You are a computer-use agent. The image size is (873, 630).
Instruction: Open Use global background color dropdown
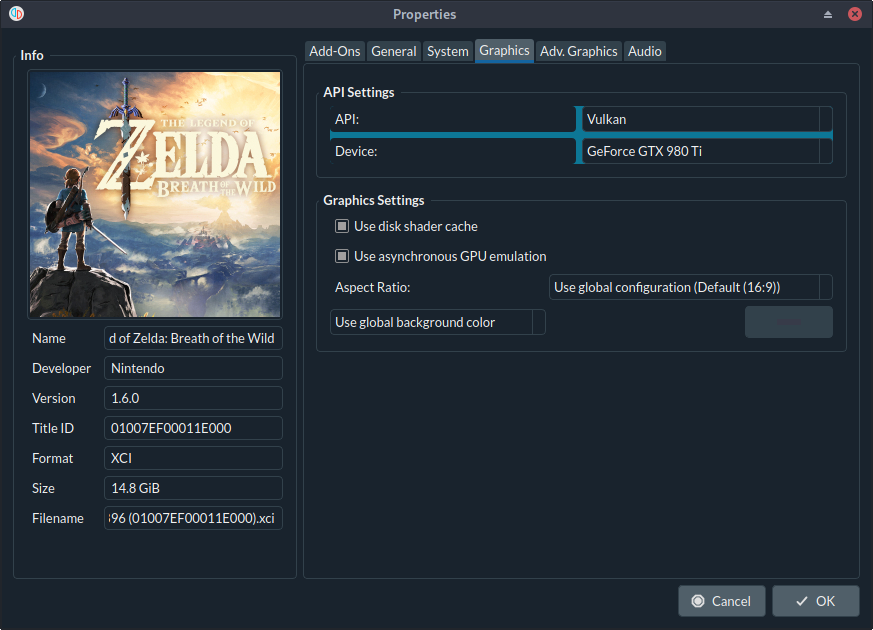coord(438,322)
